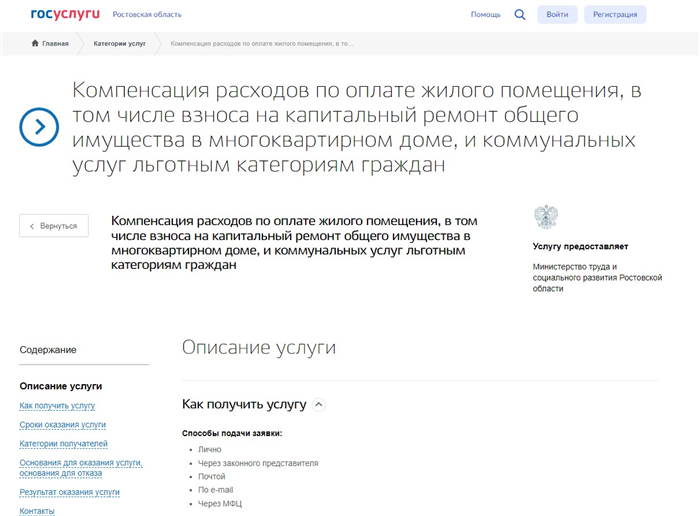The height and width of the screenshot is (516, 700).
Task: Click the 'Войти' button
Action: pos(557,15)
